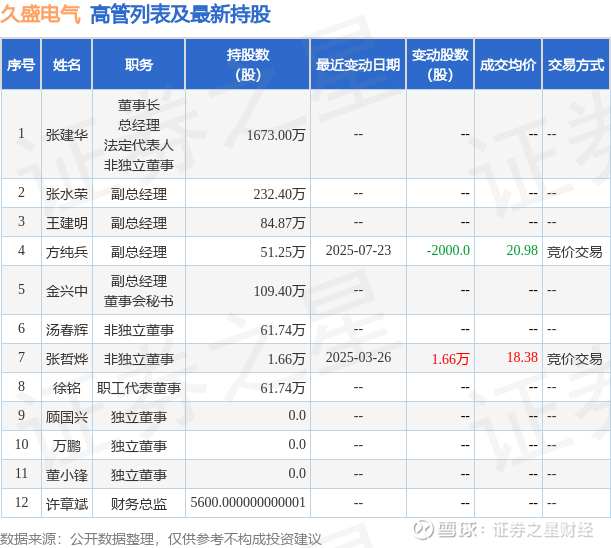
Task: Select the 交易方式 column header
Action: (576, 64)
